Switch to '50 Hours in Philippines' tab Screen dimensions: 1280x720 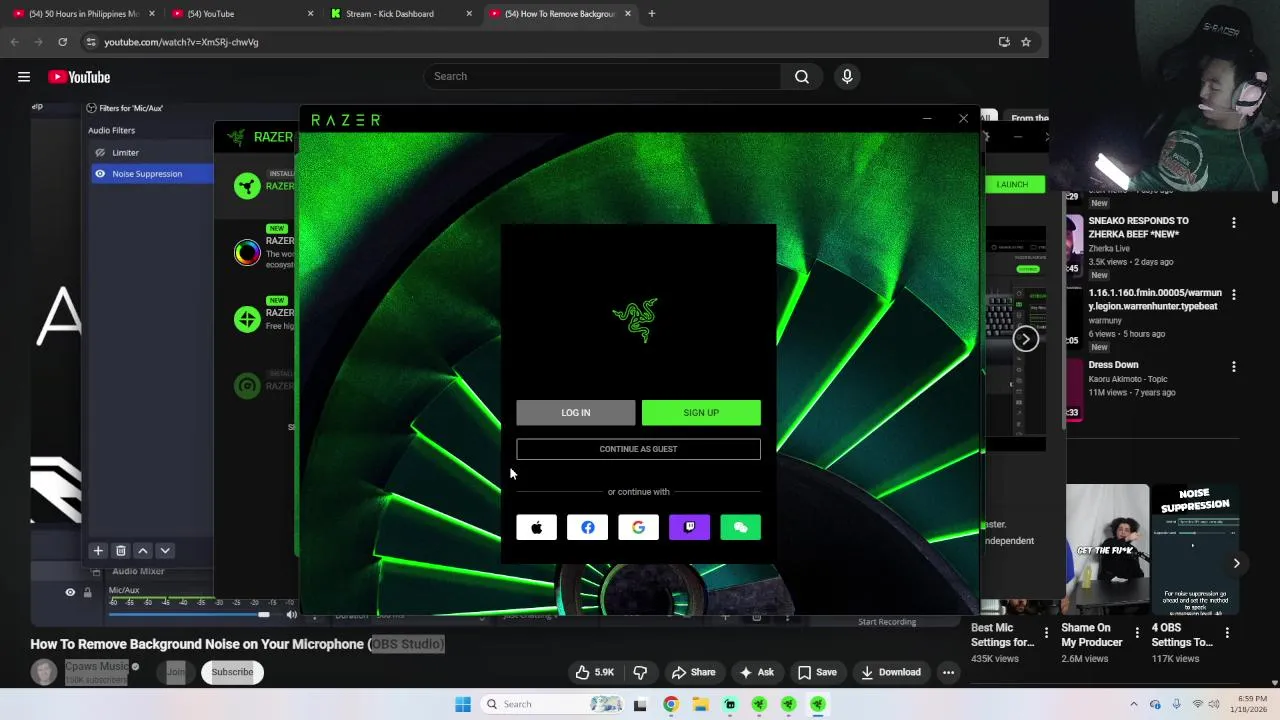pyautogui.click(x=83, y=14)
